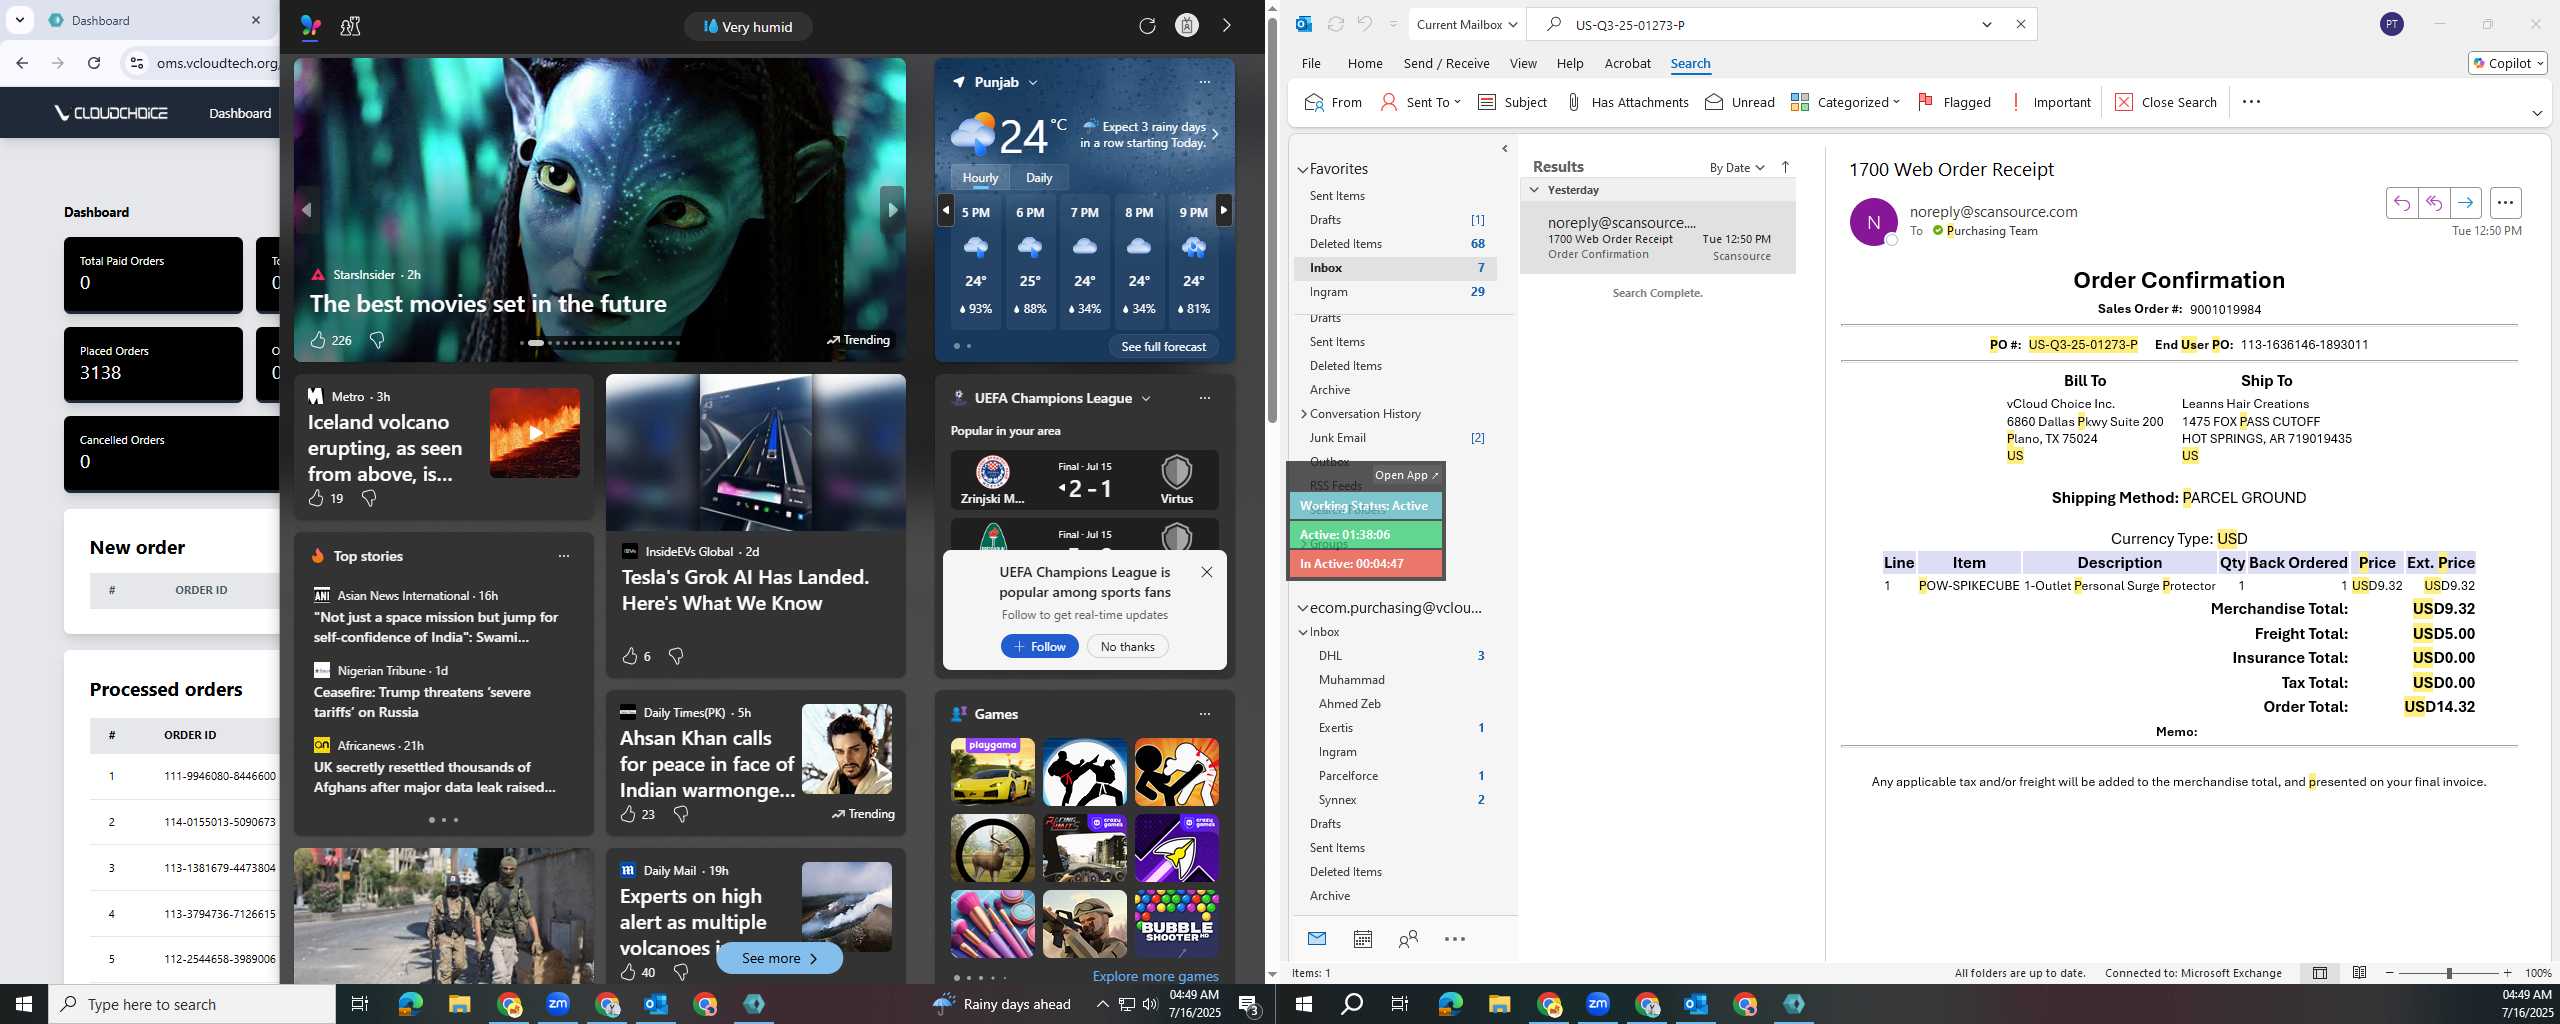The image size is (2560, 1024).
Task: Switch to the View ribbon tab
Action: point(1523,63)
